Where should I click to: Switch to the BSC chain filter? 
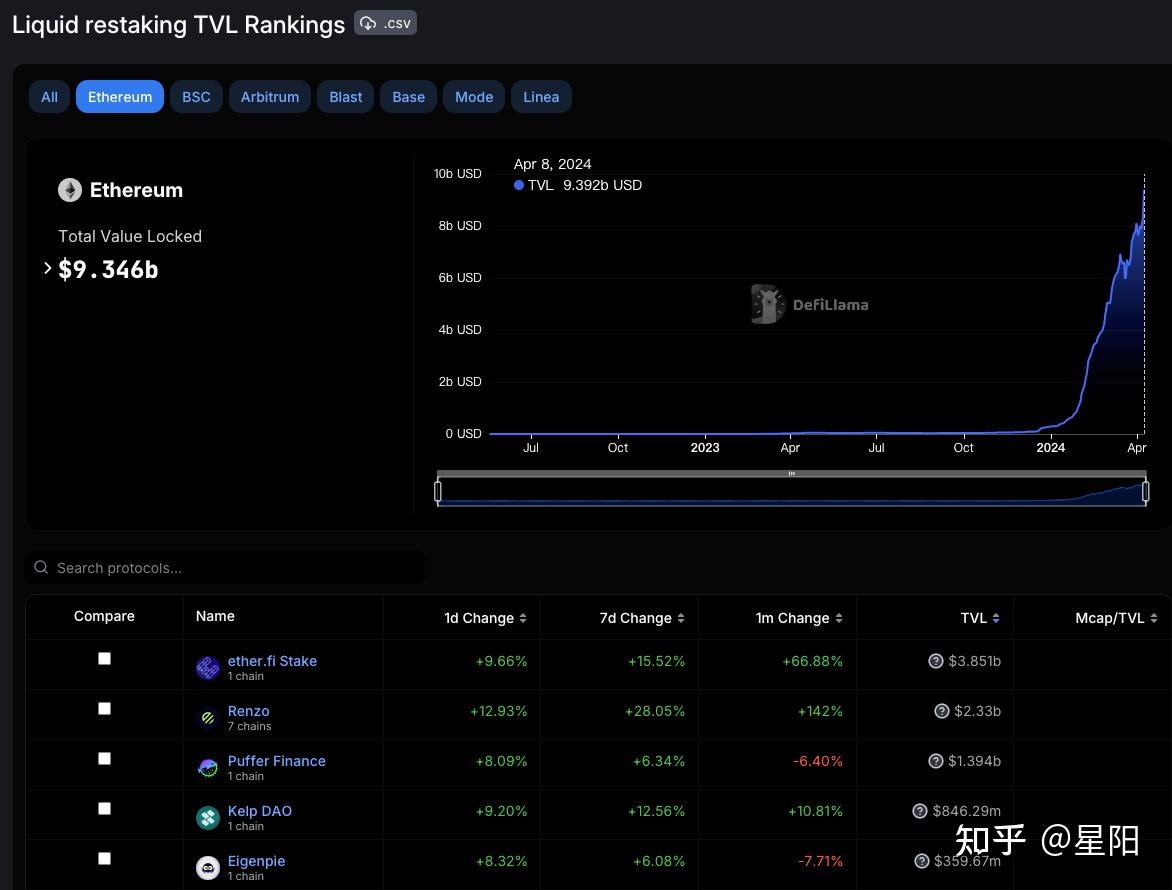point(196,97)
